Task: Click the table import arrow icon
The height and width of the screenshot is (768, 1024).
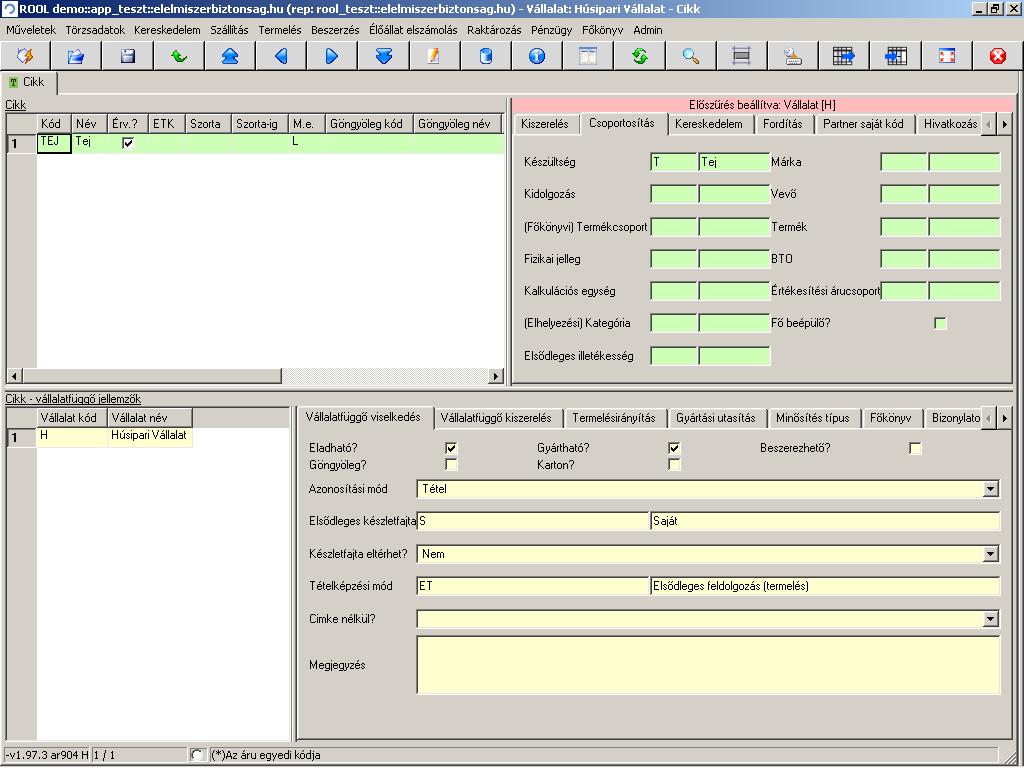Action: pyautogui.click(x=895, y=56)
